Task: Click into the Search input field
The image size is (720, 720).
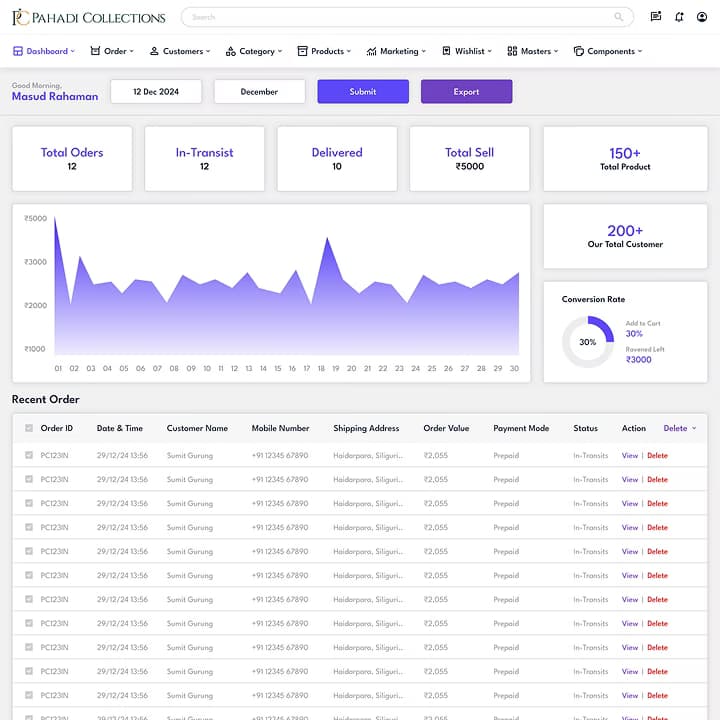Action: pyautogui.click(x=400, y=17)
